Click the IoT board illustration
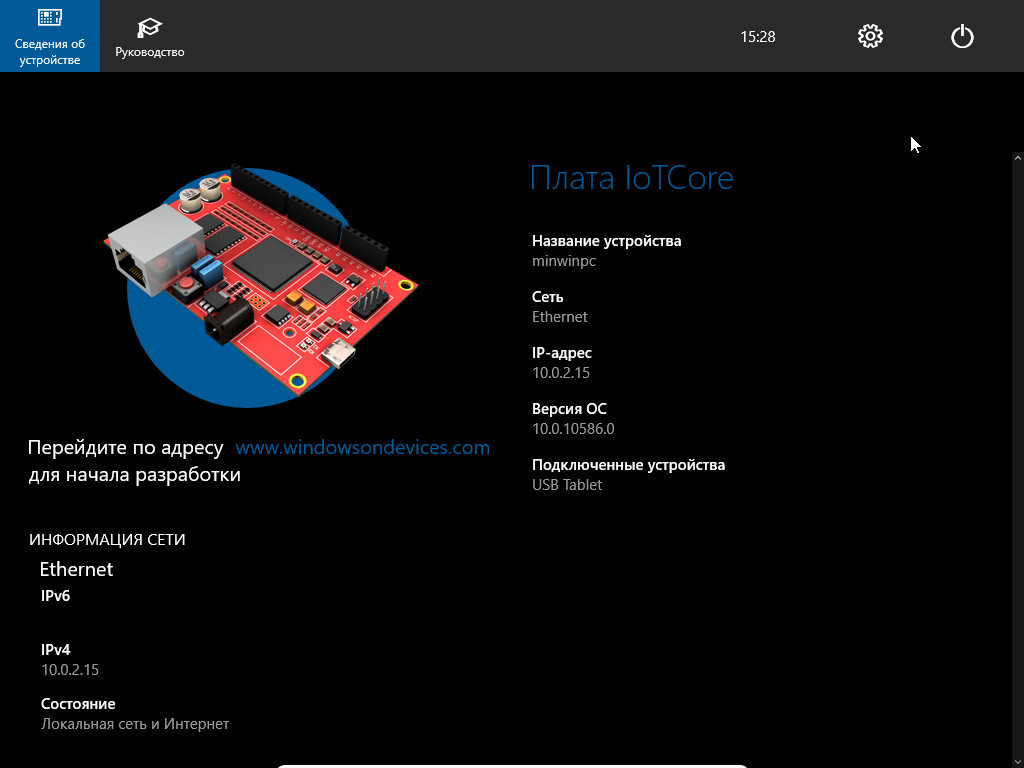 [x=261, y=284]
